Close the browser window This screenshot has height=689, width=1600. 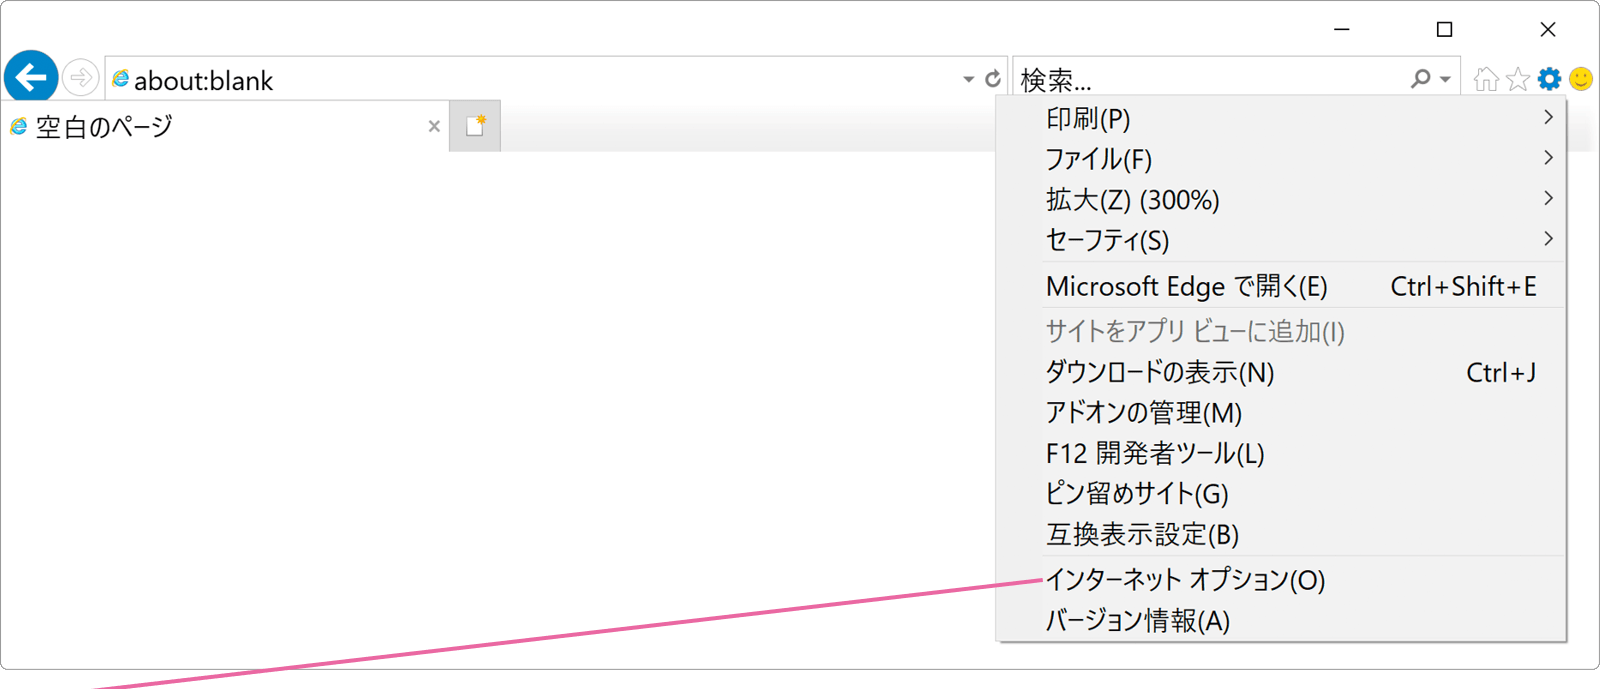[1548, 29]
